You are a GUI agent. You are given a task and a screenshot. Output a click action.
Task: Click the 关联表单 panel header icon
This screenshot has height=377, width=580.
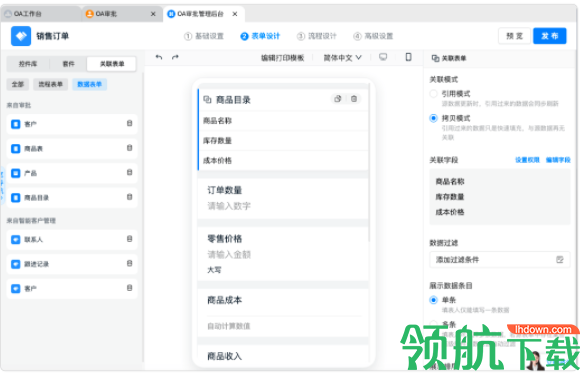[x=435, y=58]
